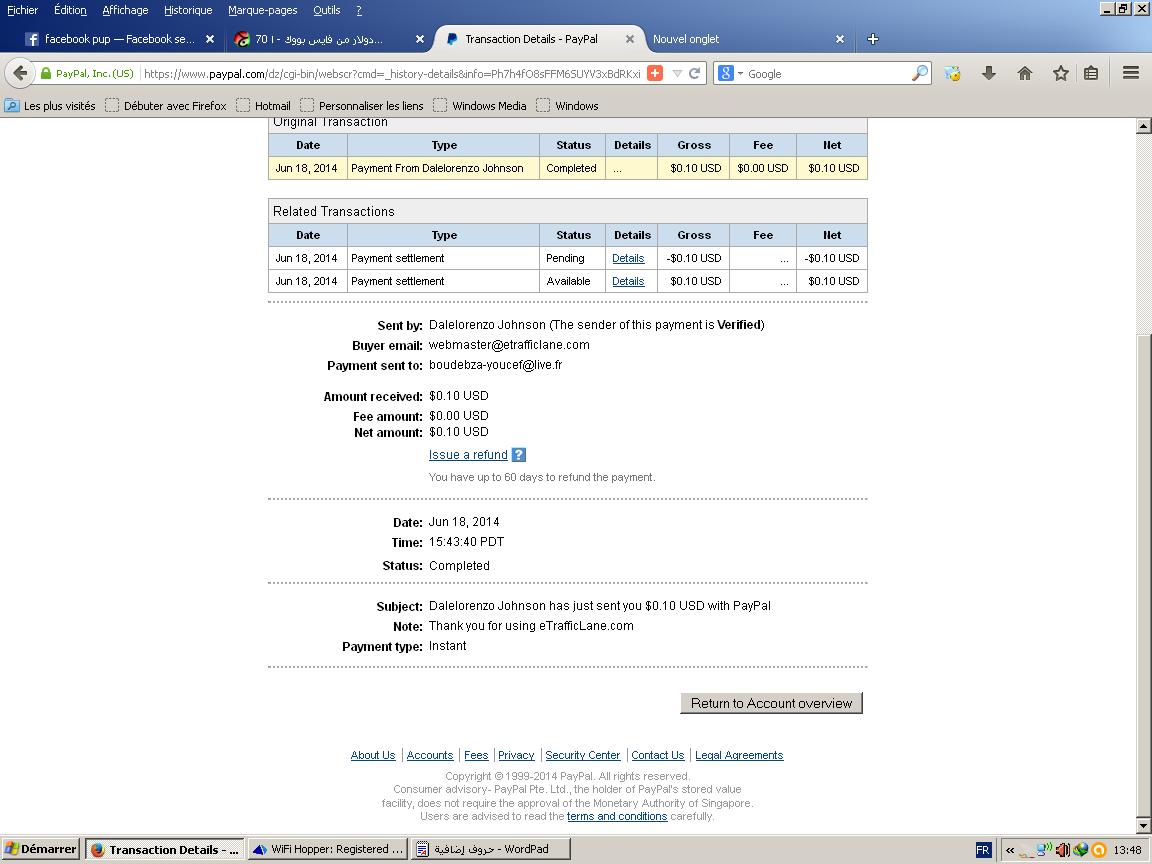This screenshot has height=864, width=1152.
Task: Open the Privacy footer link
Action: 516,755
